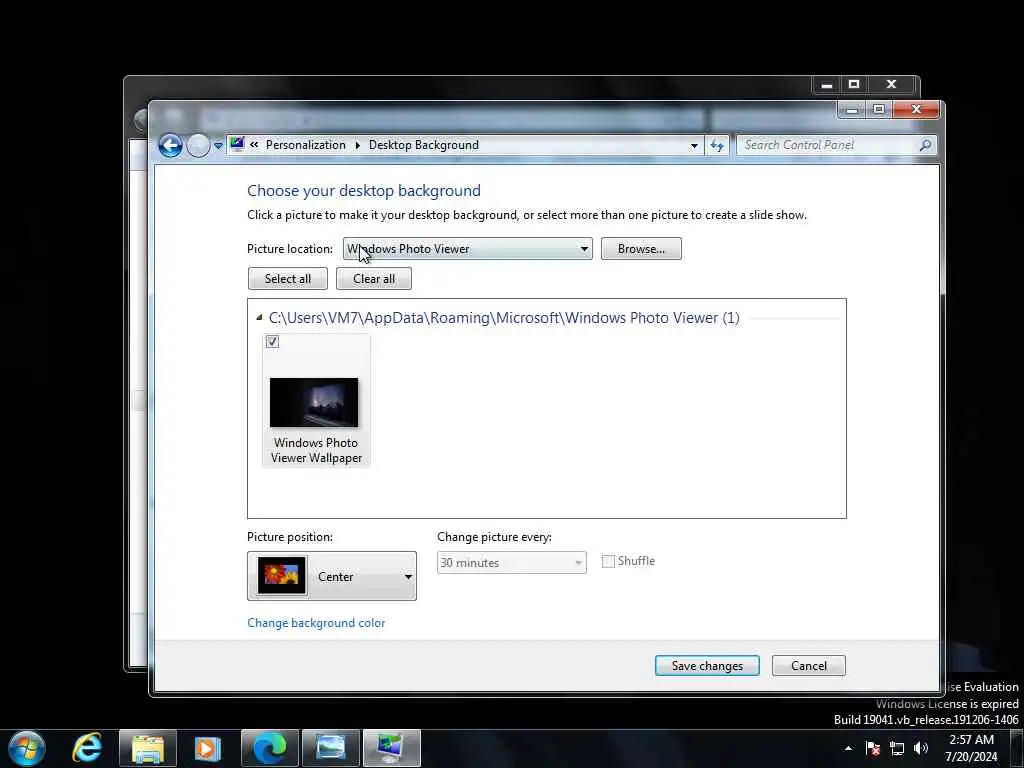Refresh the address bar view
This screenshot has height=768, width=1024.
click(717, 146)
